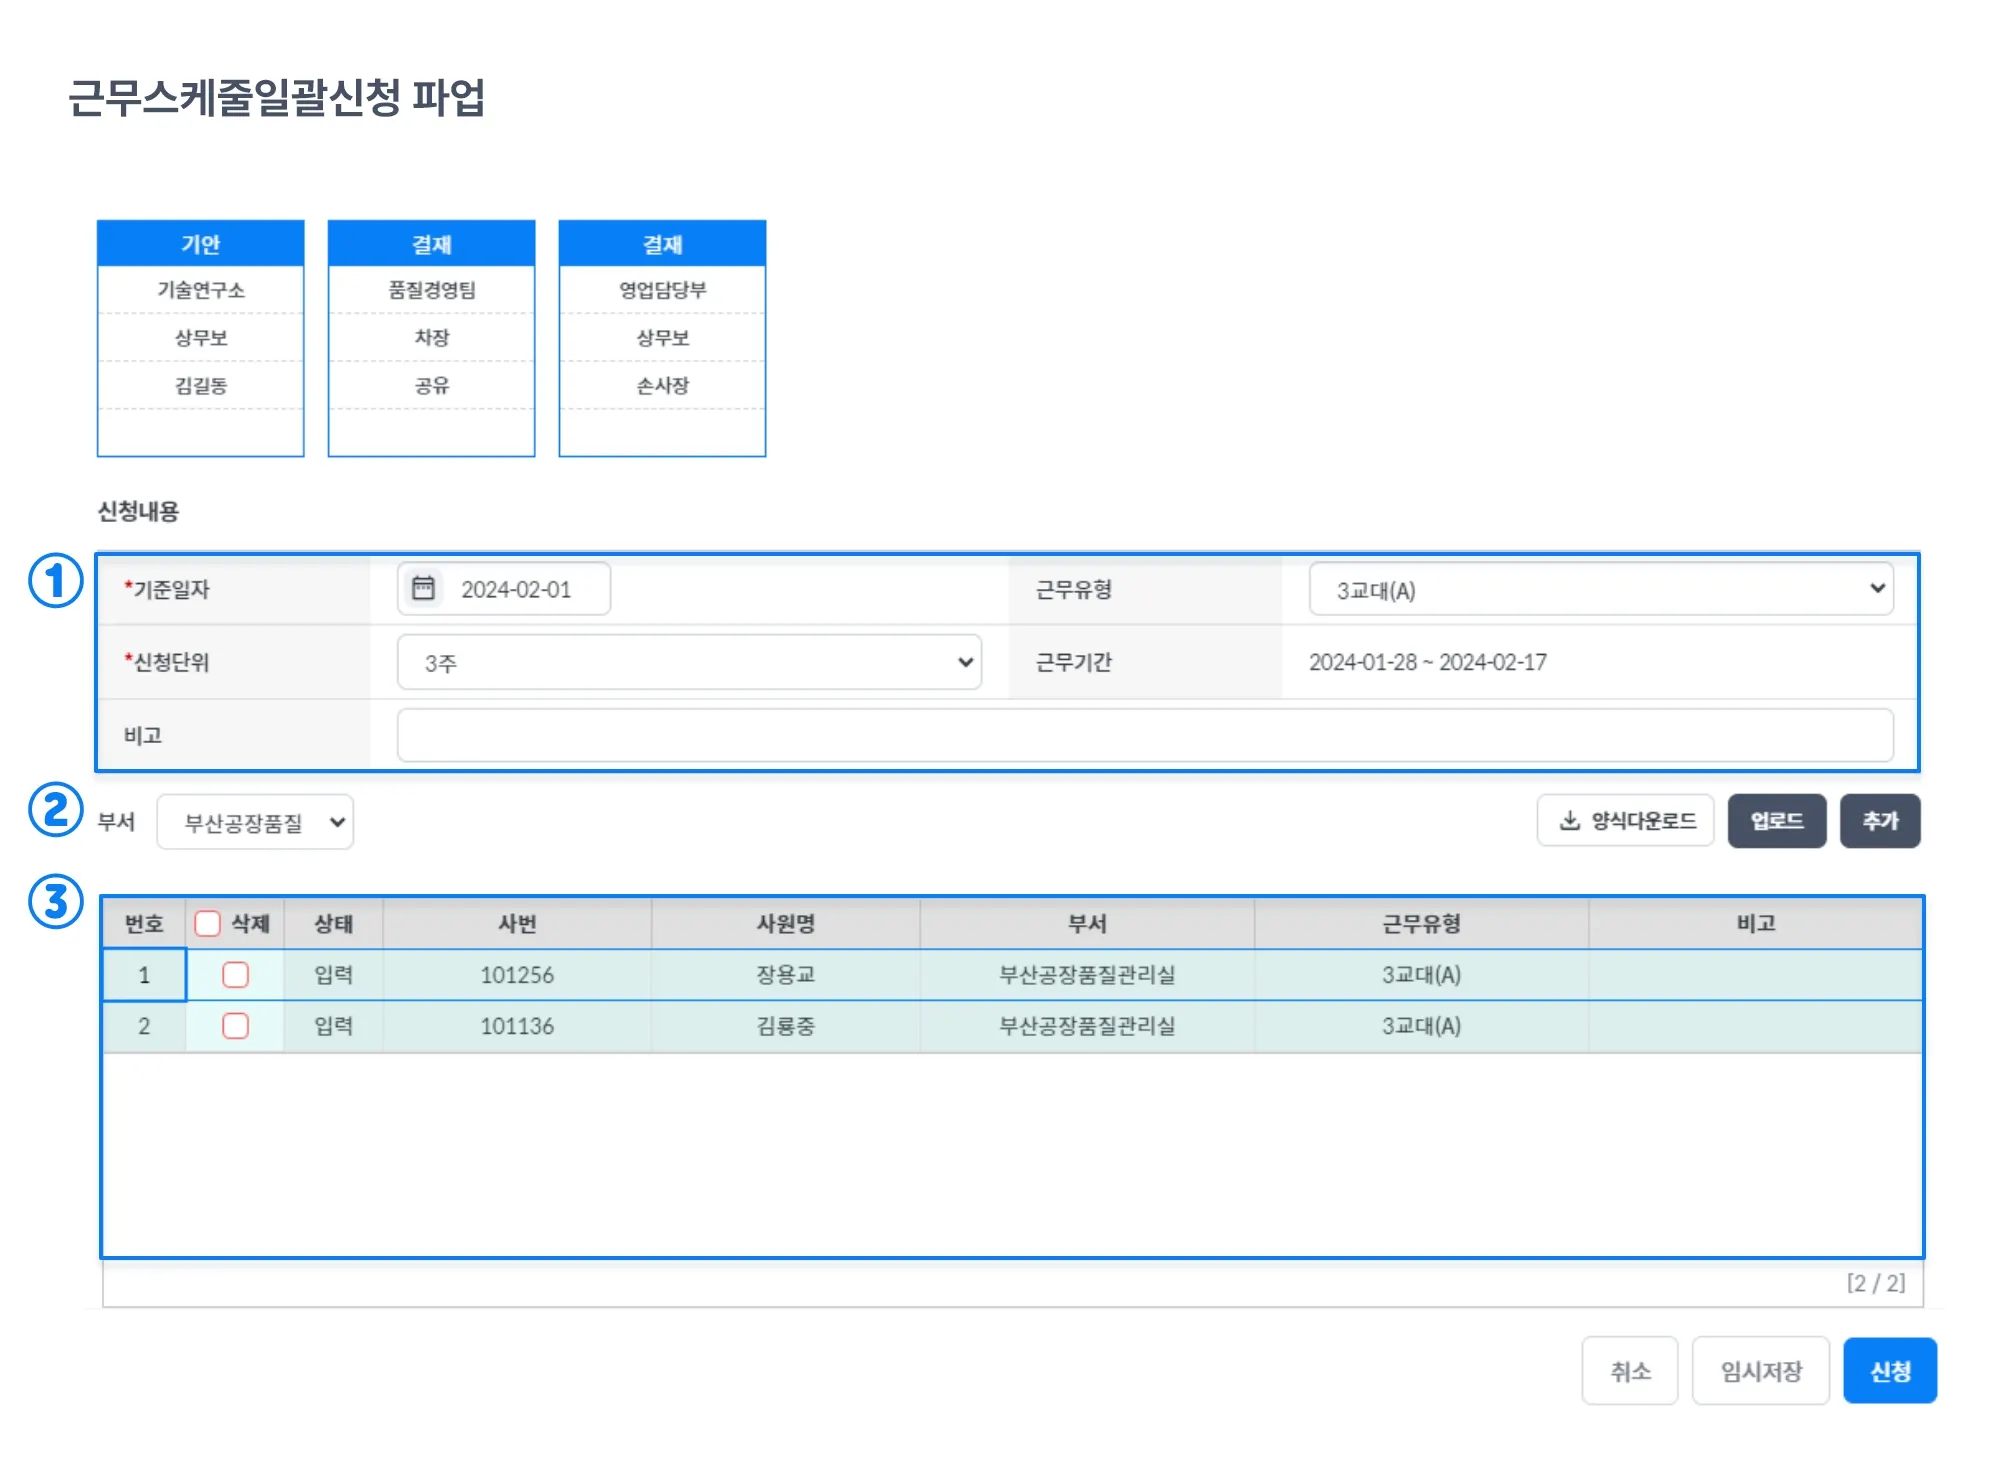
Task: Check the delete box for row 1
Action: click(x=236, y=975)
